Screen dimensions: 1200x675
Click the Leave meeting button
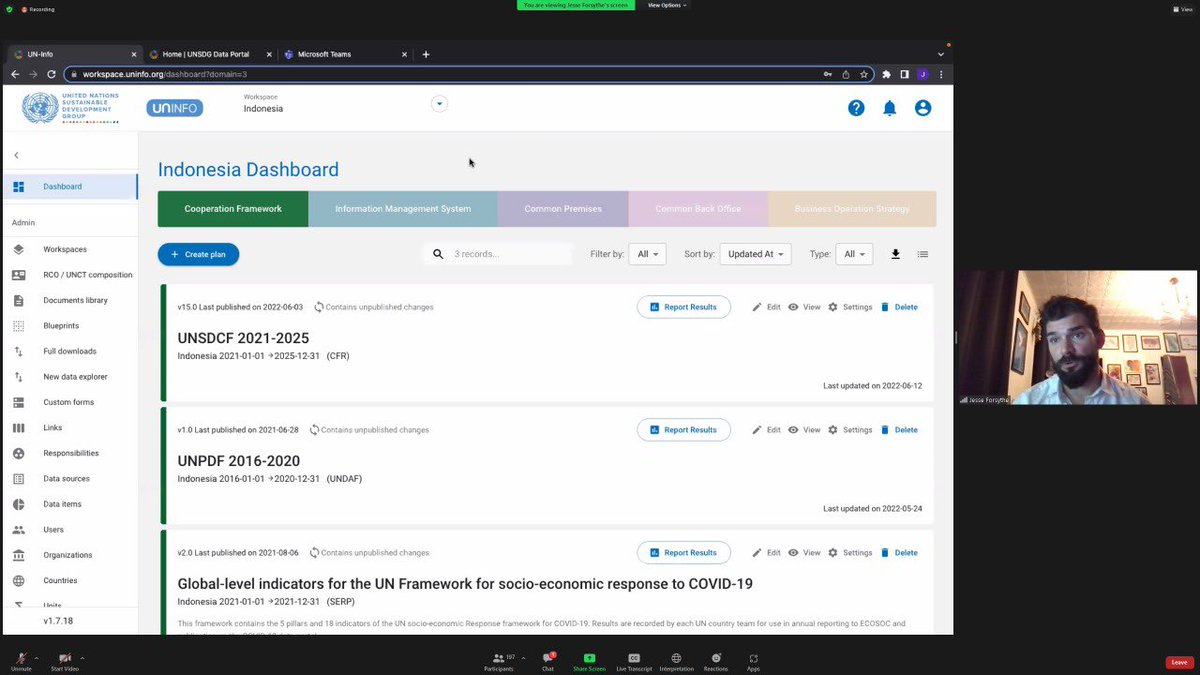click(x=1180, y=662)
